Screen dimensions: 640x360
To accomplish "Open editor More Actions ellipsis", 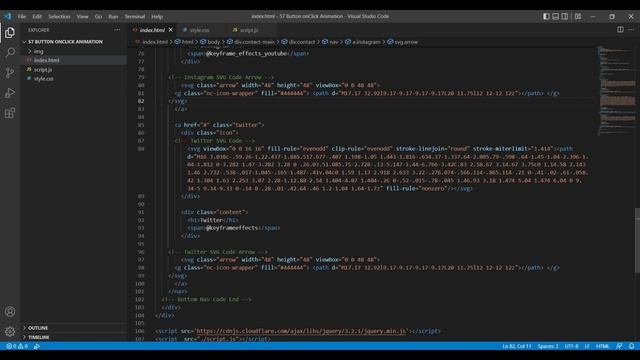I will pyautogui.click(x=631, y=29).
